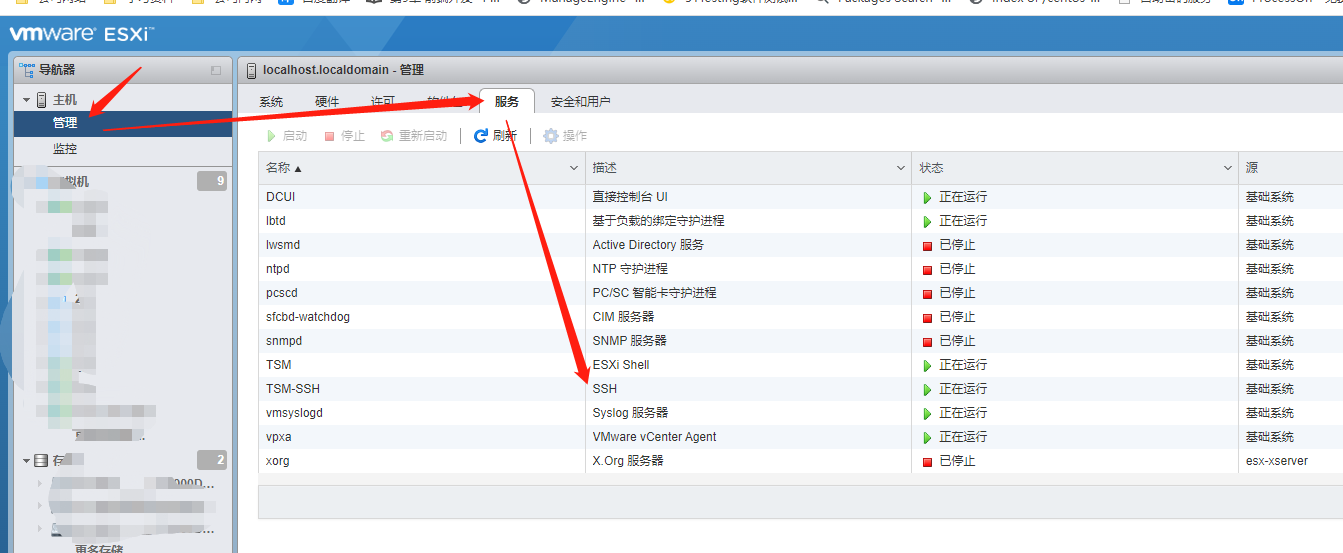Select the xorg service name

pyautogui.click(x=277, y=461)
